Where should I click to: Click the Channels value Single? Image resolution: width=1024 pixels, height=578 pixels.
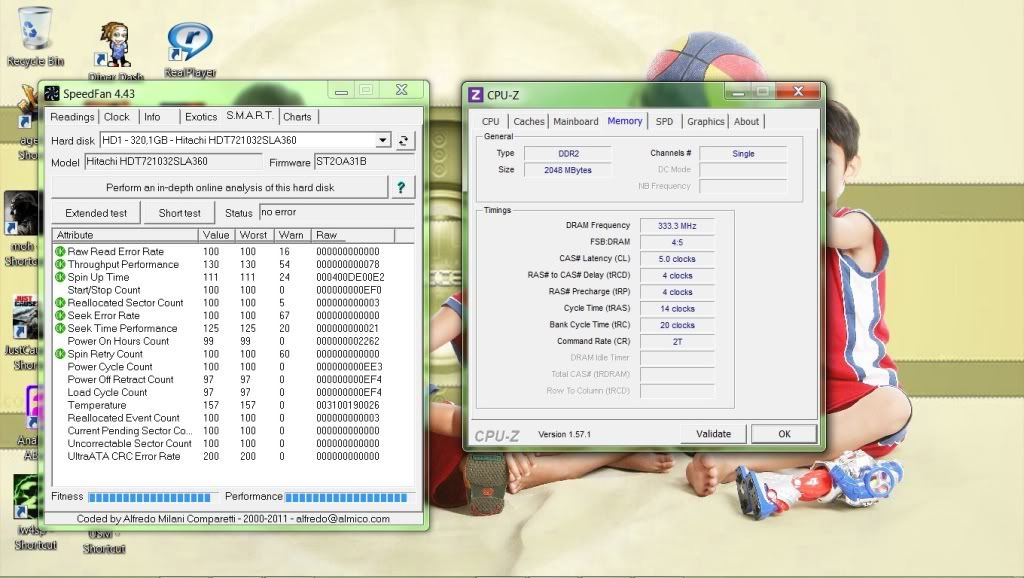click(743, 153)
